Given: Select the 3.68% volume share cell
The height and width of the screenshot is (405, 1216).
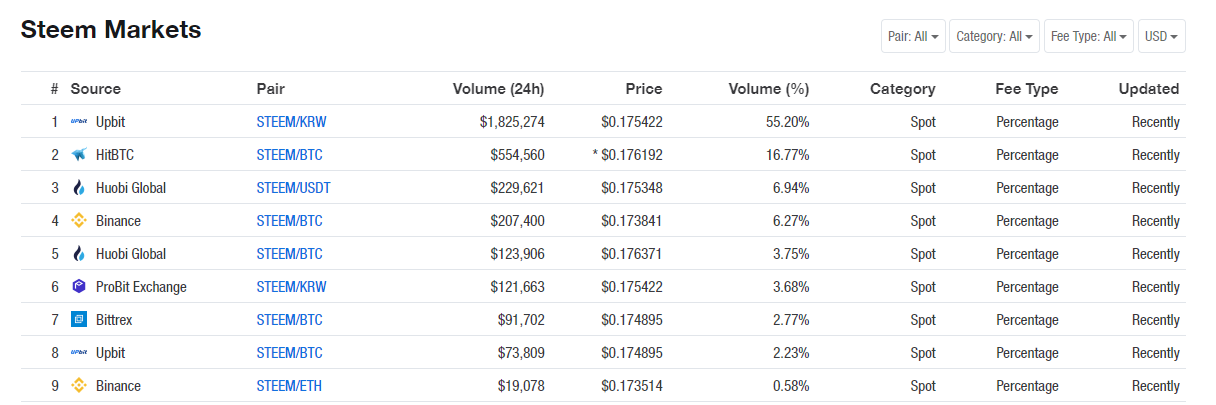Looking at the screenshot, I should pyautogui.click(x=792, y=287).
